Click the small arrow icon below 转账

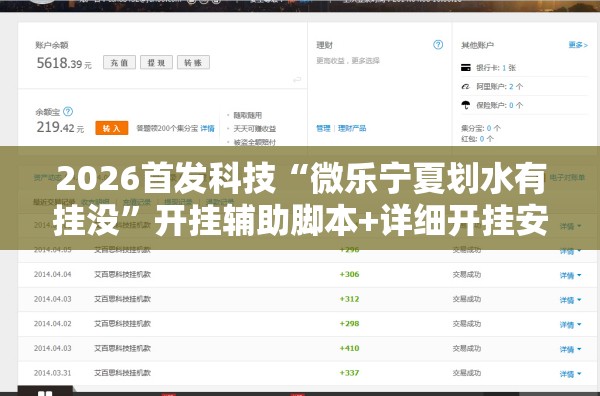[x=297, y=80]
